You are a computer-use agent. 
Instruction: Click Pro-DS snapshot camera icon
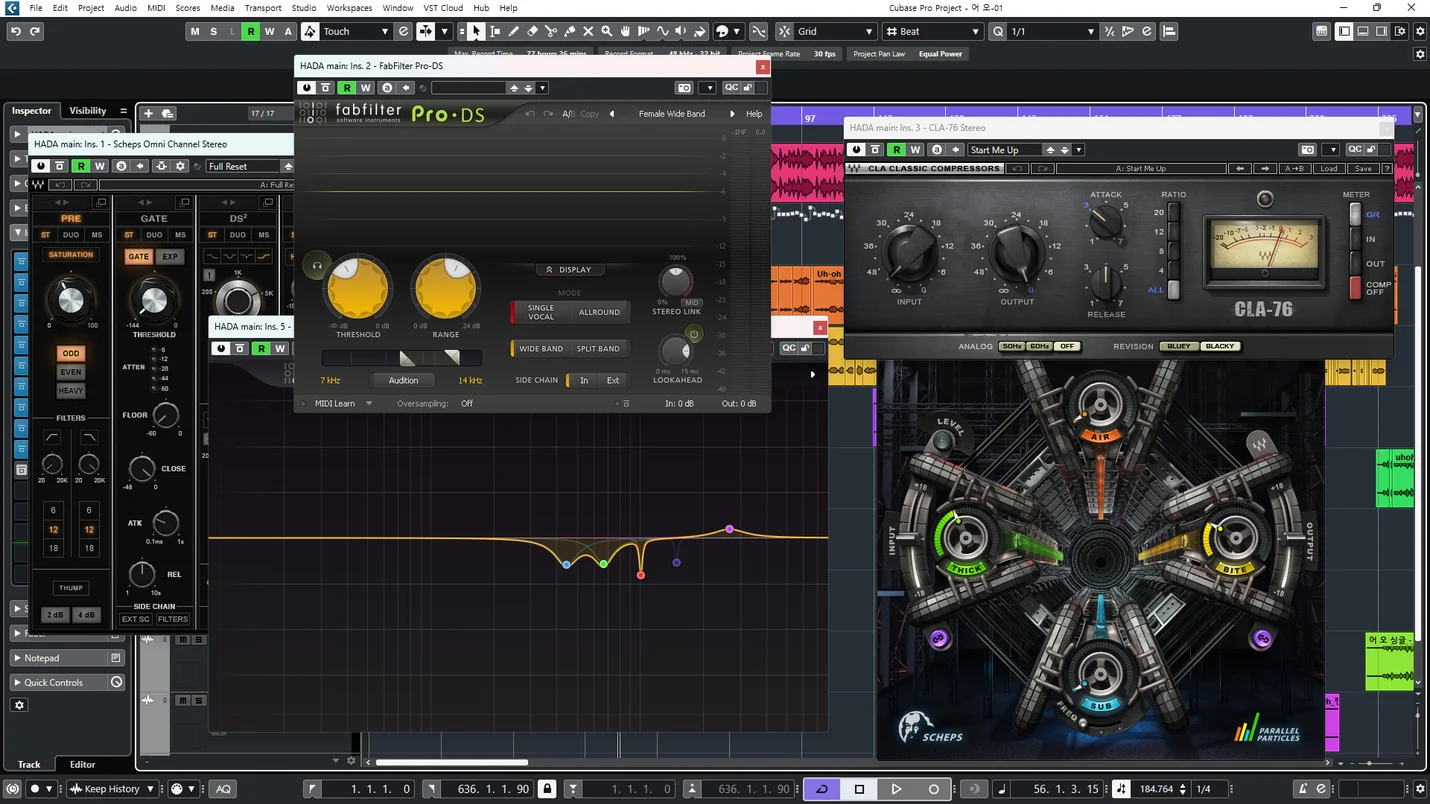[x=684, y=88]
